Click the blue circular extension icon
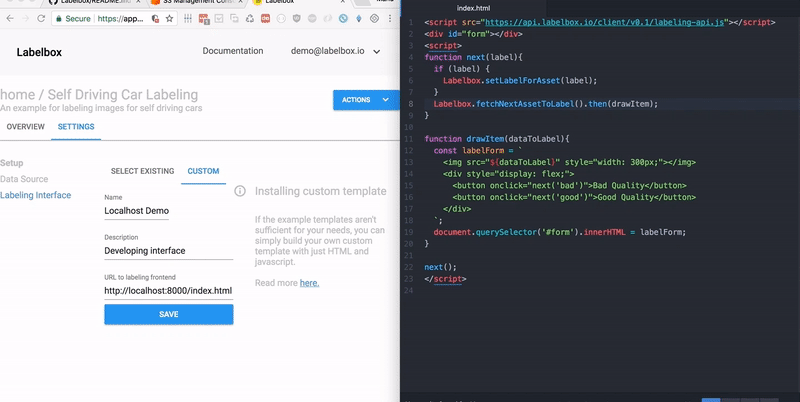This screenshot has width=800, height=402. (x=343, y=19)
